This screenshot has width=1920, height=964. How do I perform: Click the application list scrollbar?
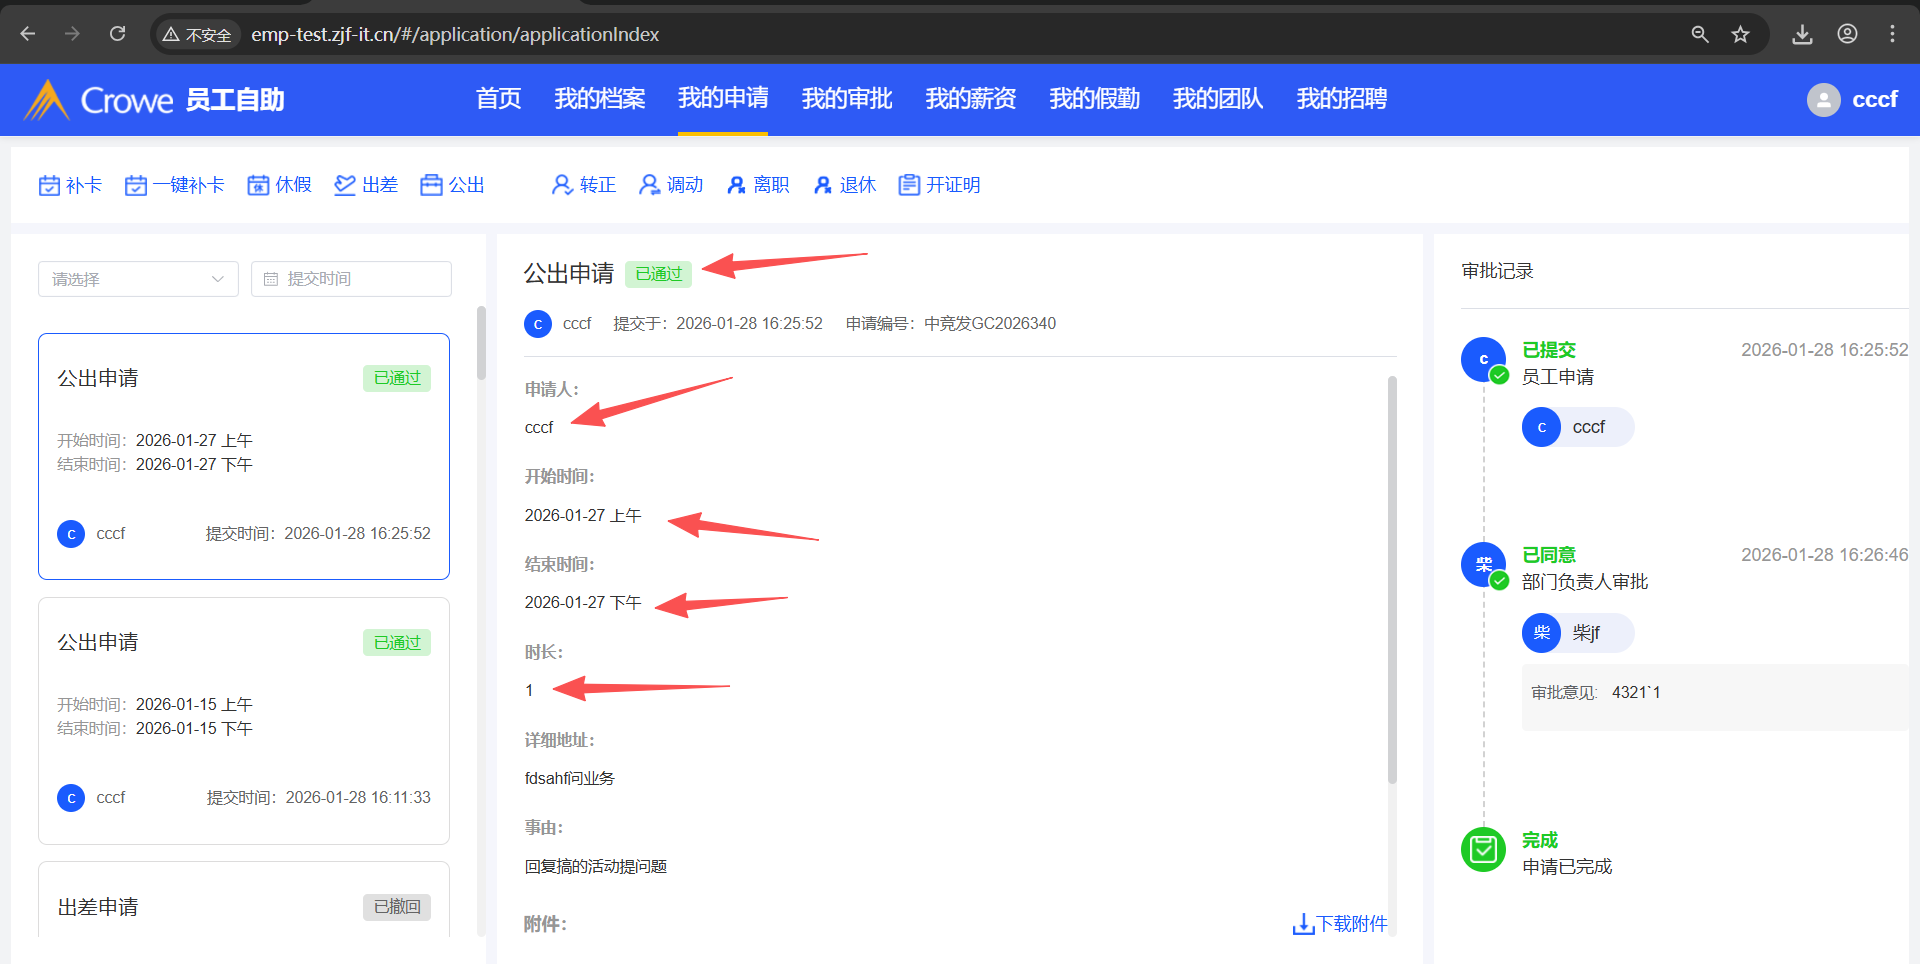click(x=481, y=343)
